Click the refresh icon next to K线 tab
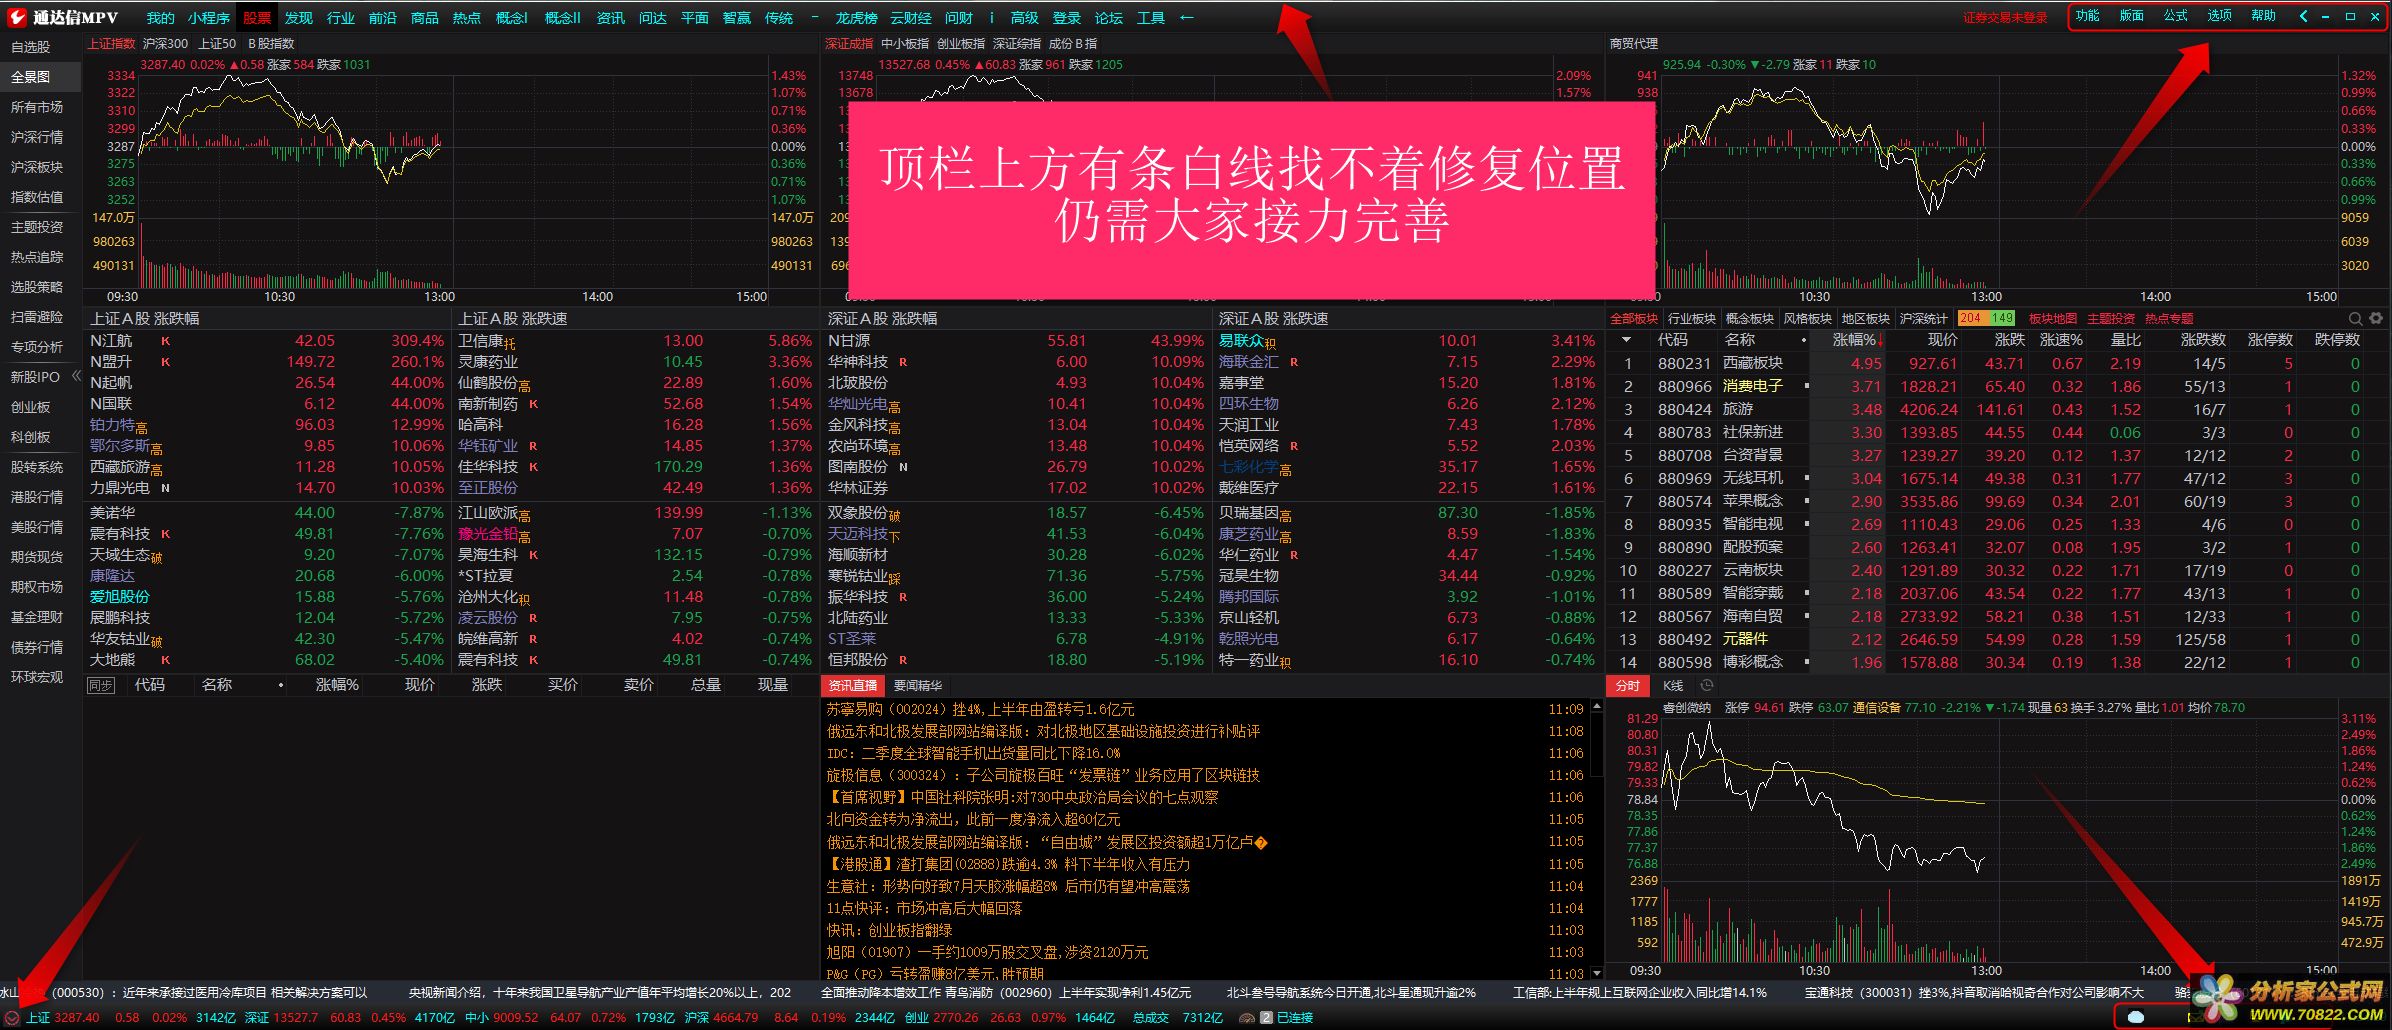 point(1707,685)
